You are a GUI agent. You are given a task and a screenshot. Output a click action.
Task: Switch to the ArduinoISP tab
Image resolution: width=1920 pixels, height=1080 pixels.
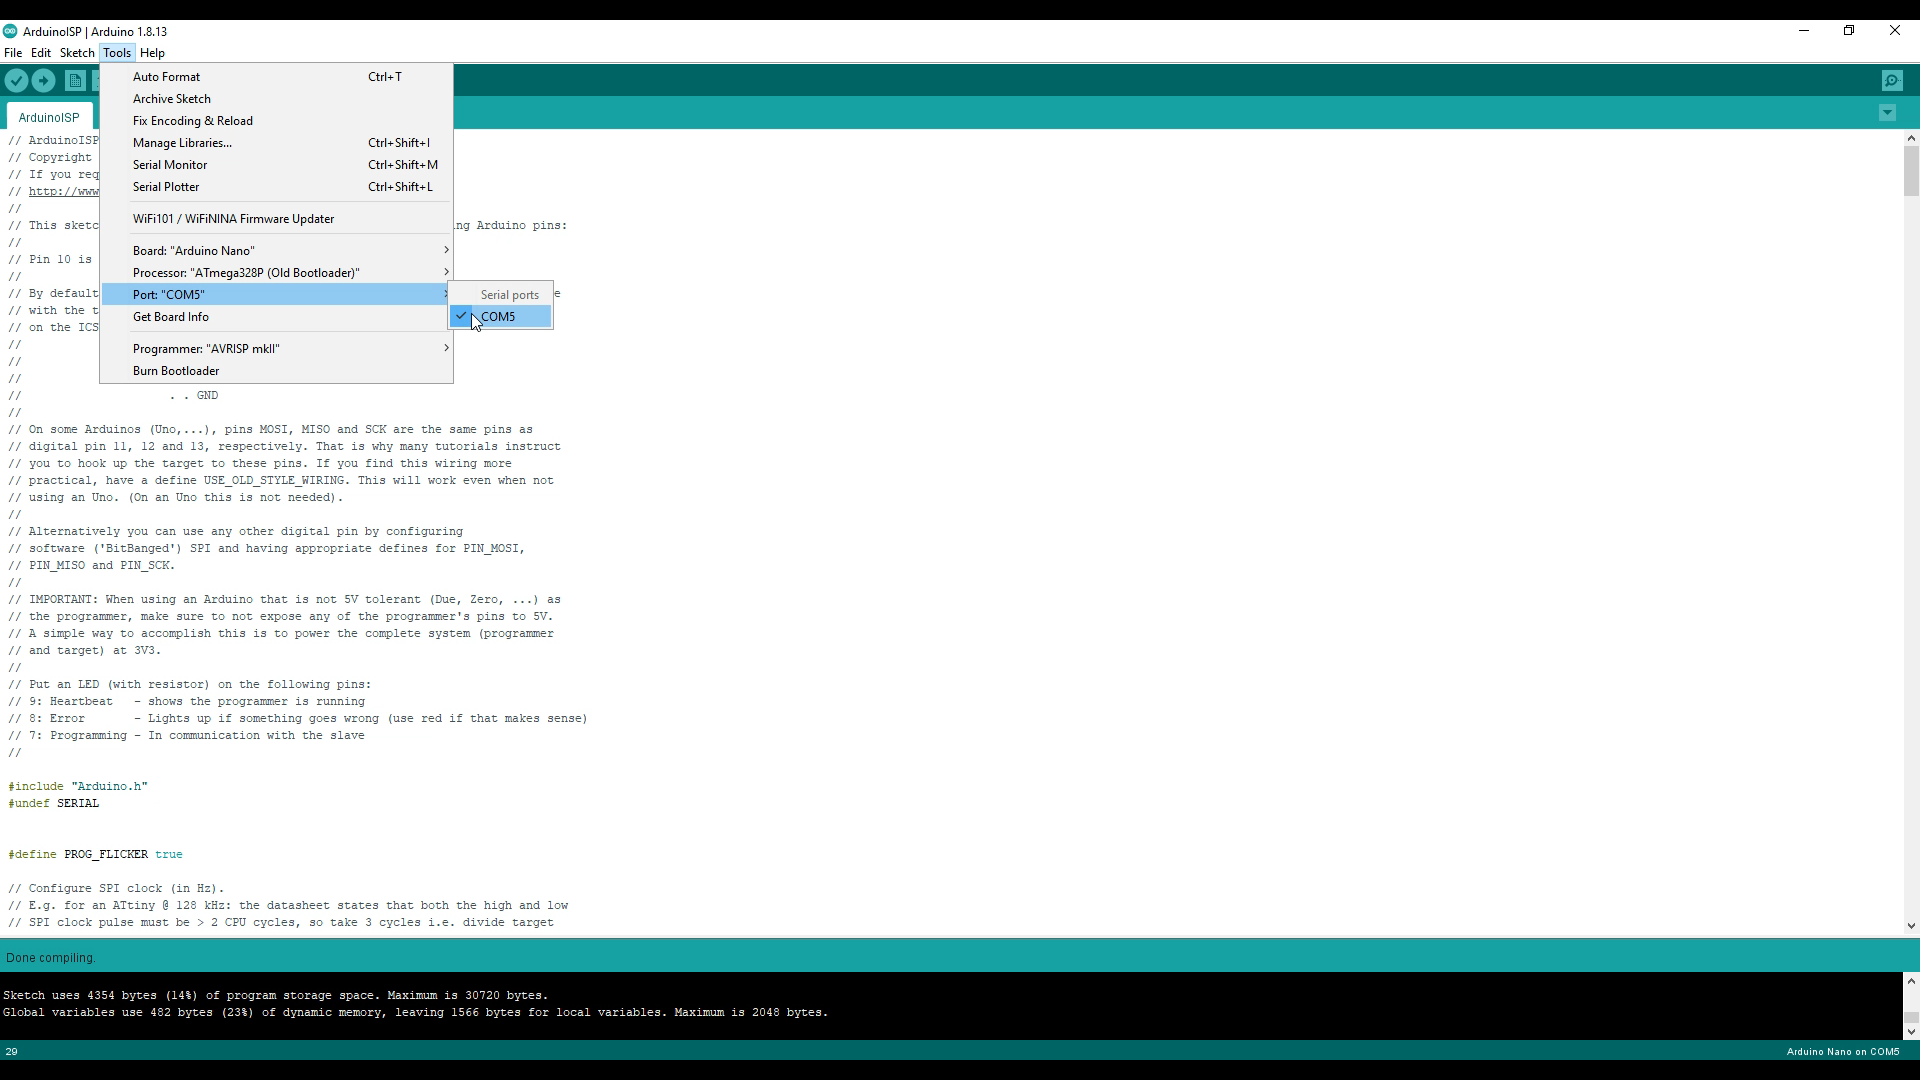coord(49,118)
